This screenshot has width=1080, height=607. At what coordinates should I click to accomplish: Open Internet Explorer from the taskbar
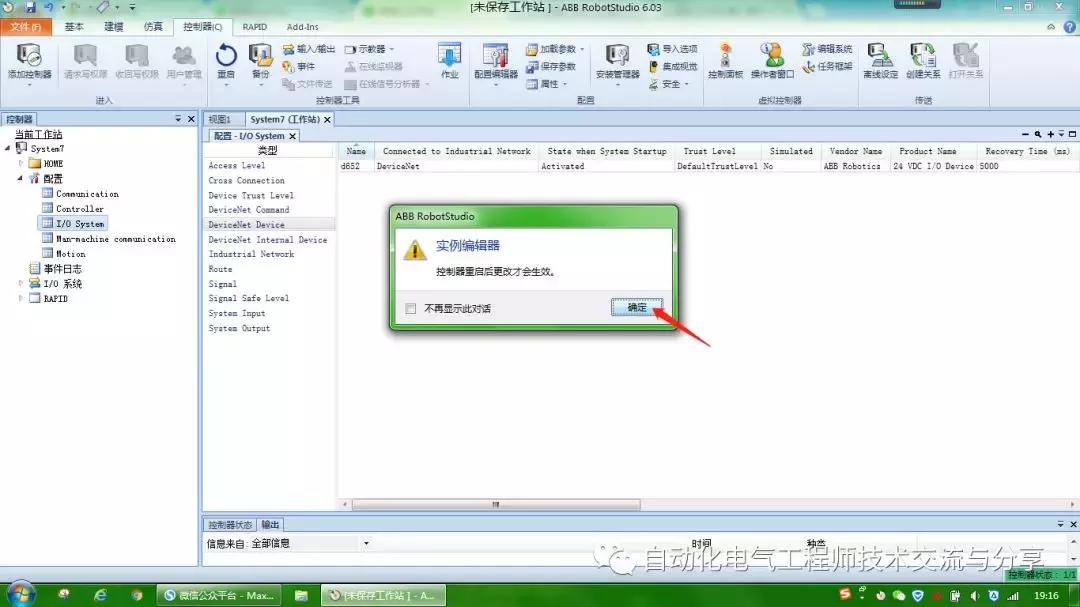(101, 595)
